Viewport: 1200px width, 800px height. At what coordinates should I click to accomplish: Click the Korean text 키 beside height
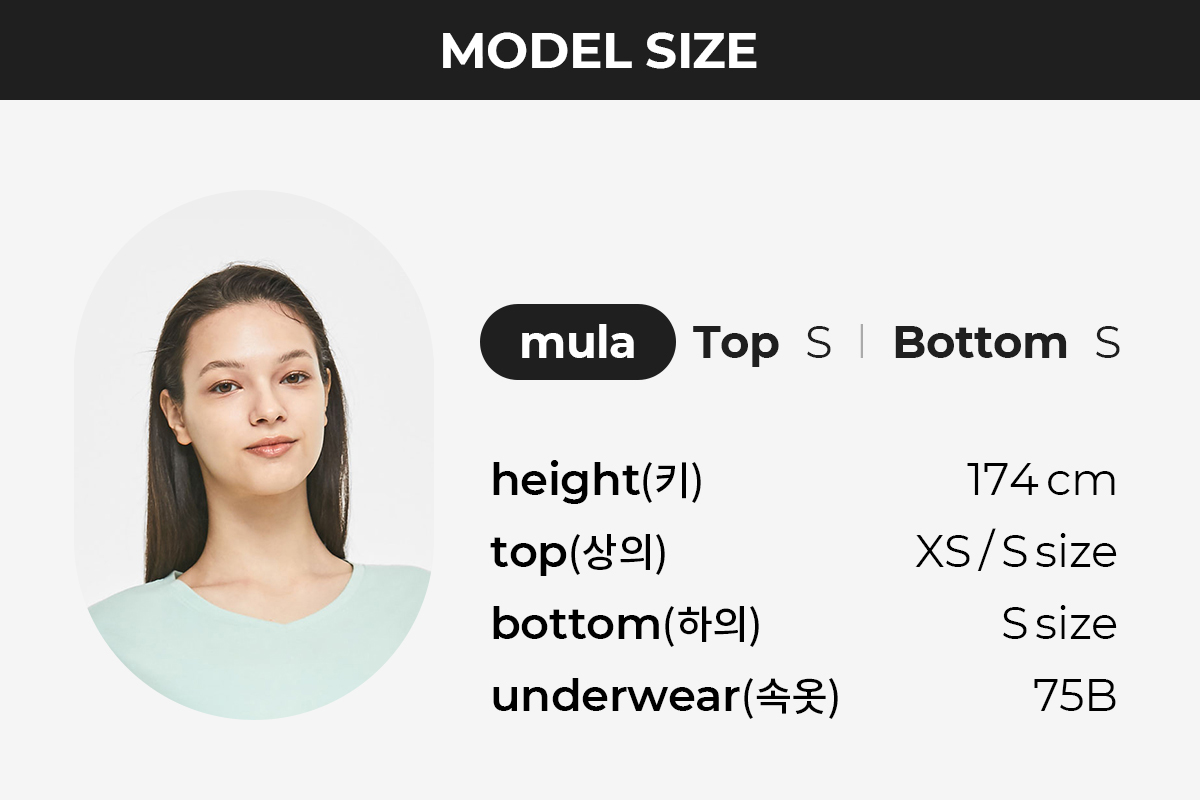(671, 482)
